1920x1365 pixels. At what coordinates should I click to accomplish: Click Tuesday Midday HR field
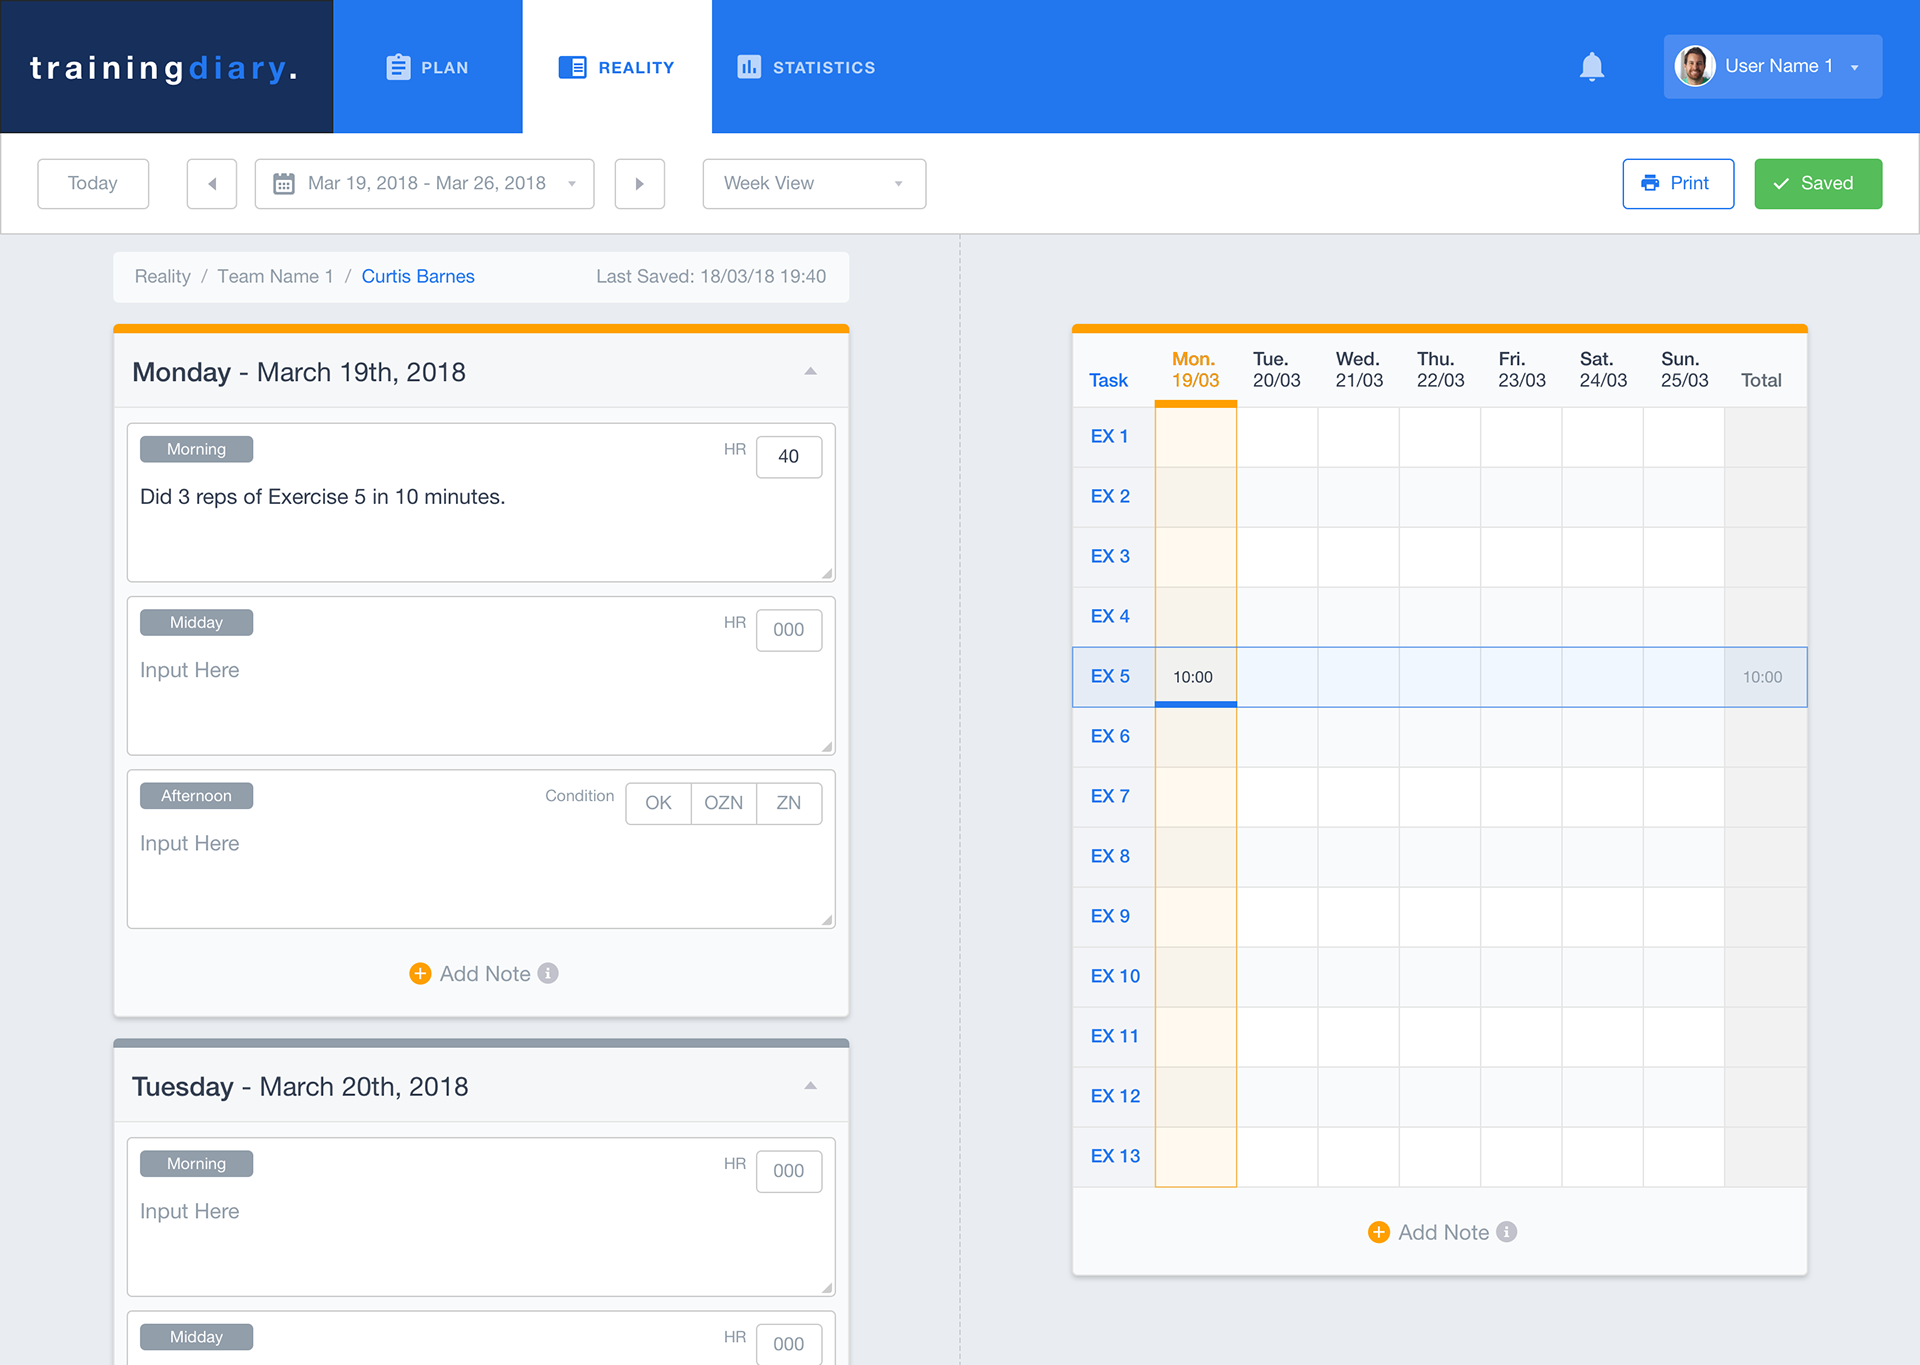coord(789,1345)
